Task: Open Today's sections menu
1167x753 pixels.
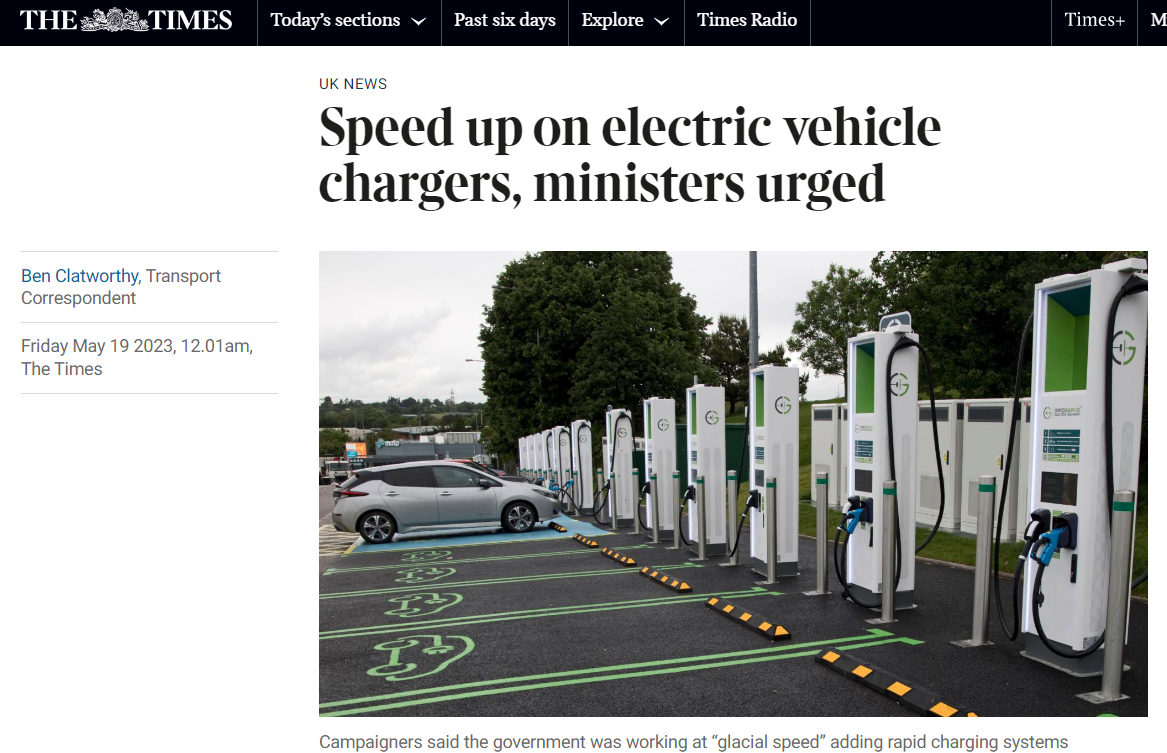Action: click(x=349, y=21)
